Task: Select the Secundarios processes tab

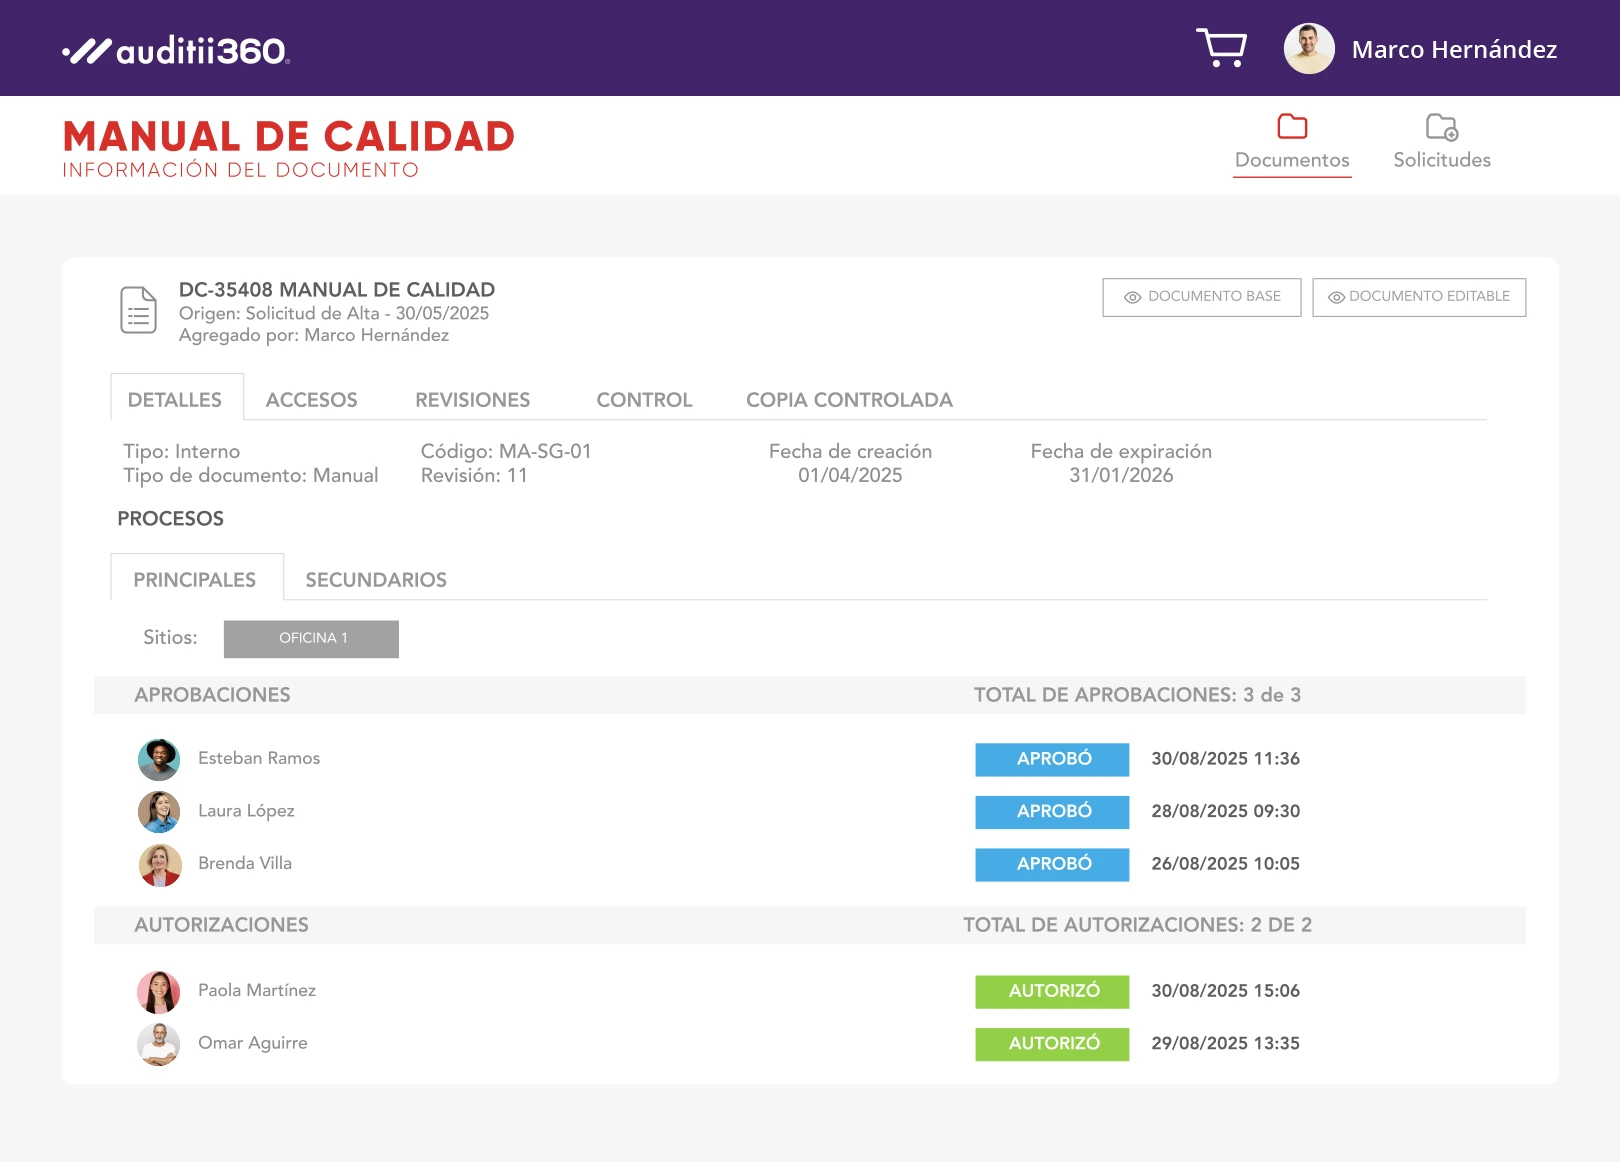Action: click(376, 580)
